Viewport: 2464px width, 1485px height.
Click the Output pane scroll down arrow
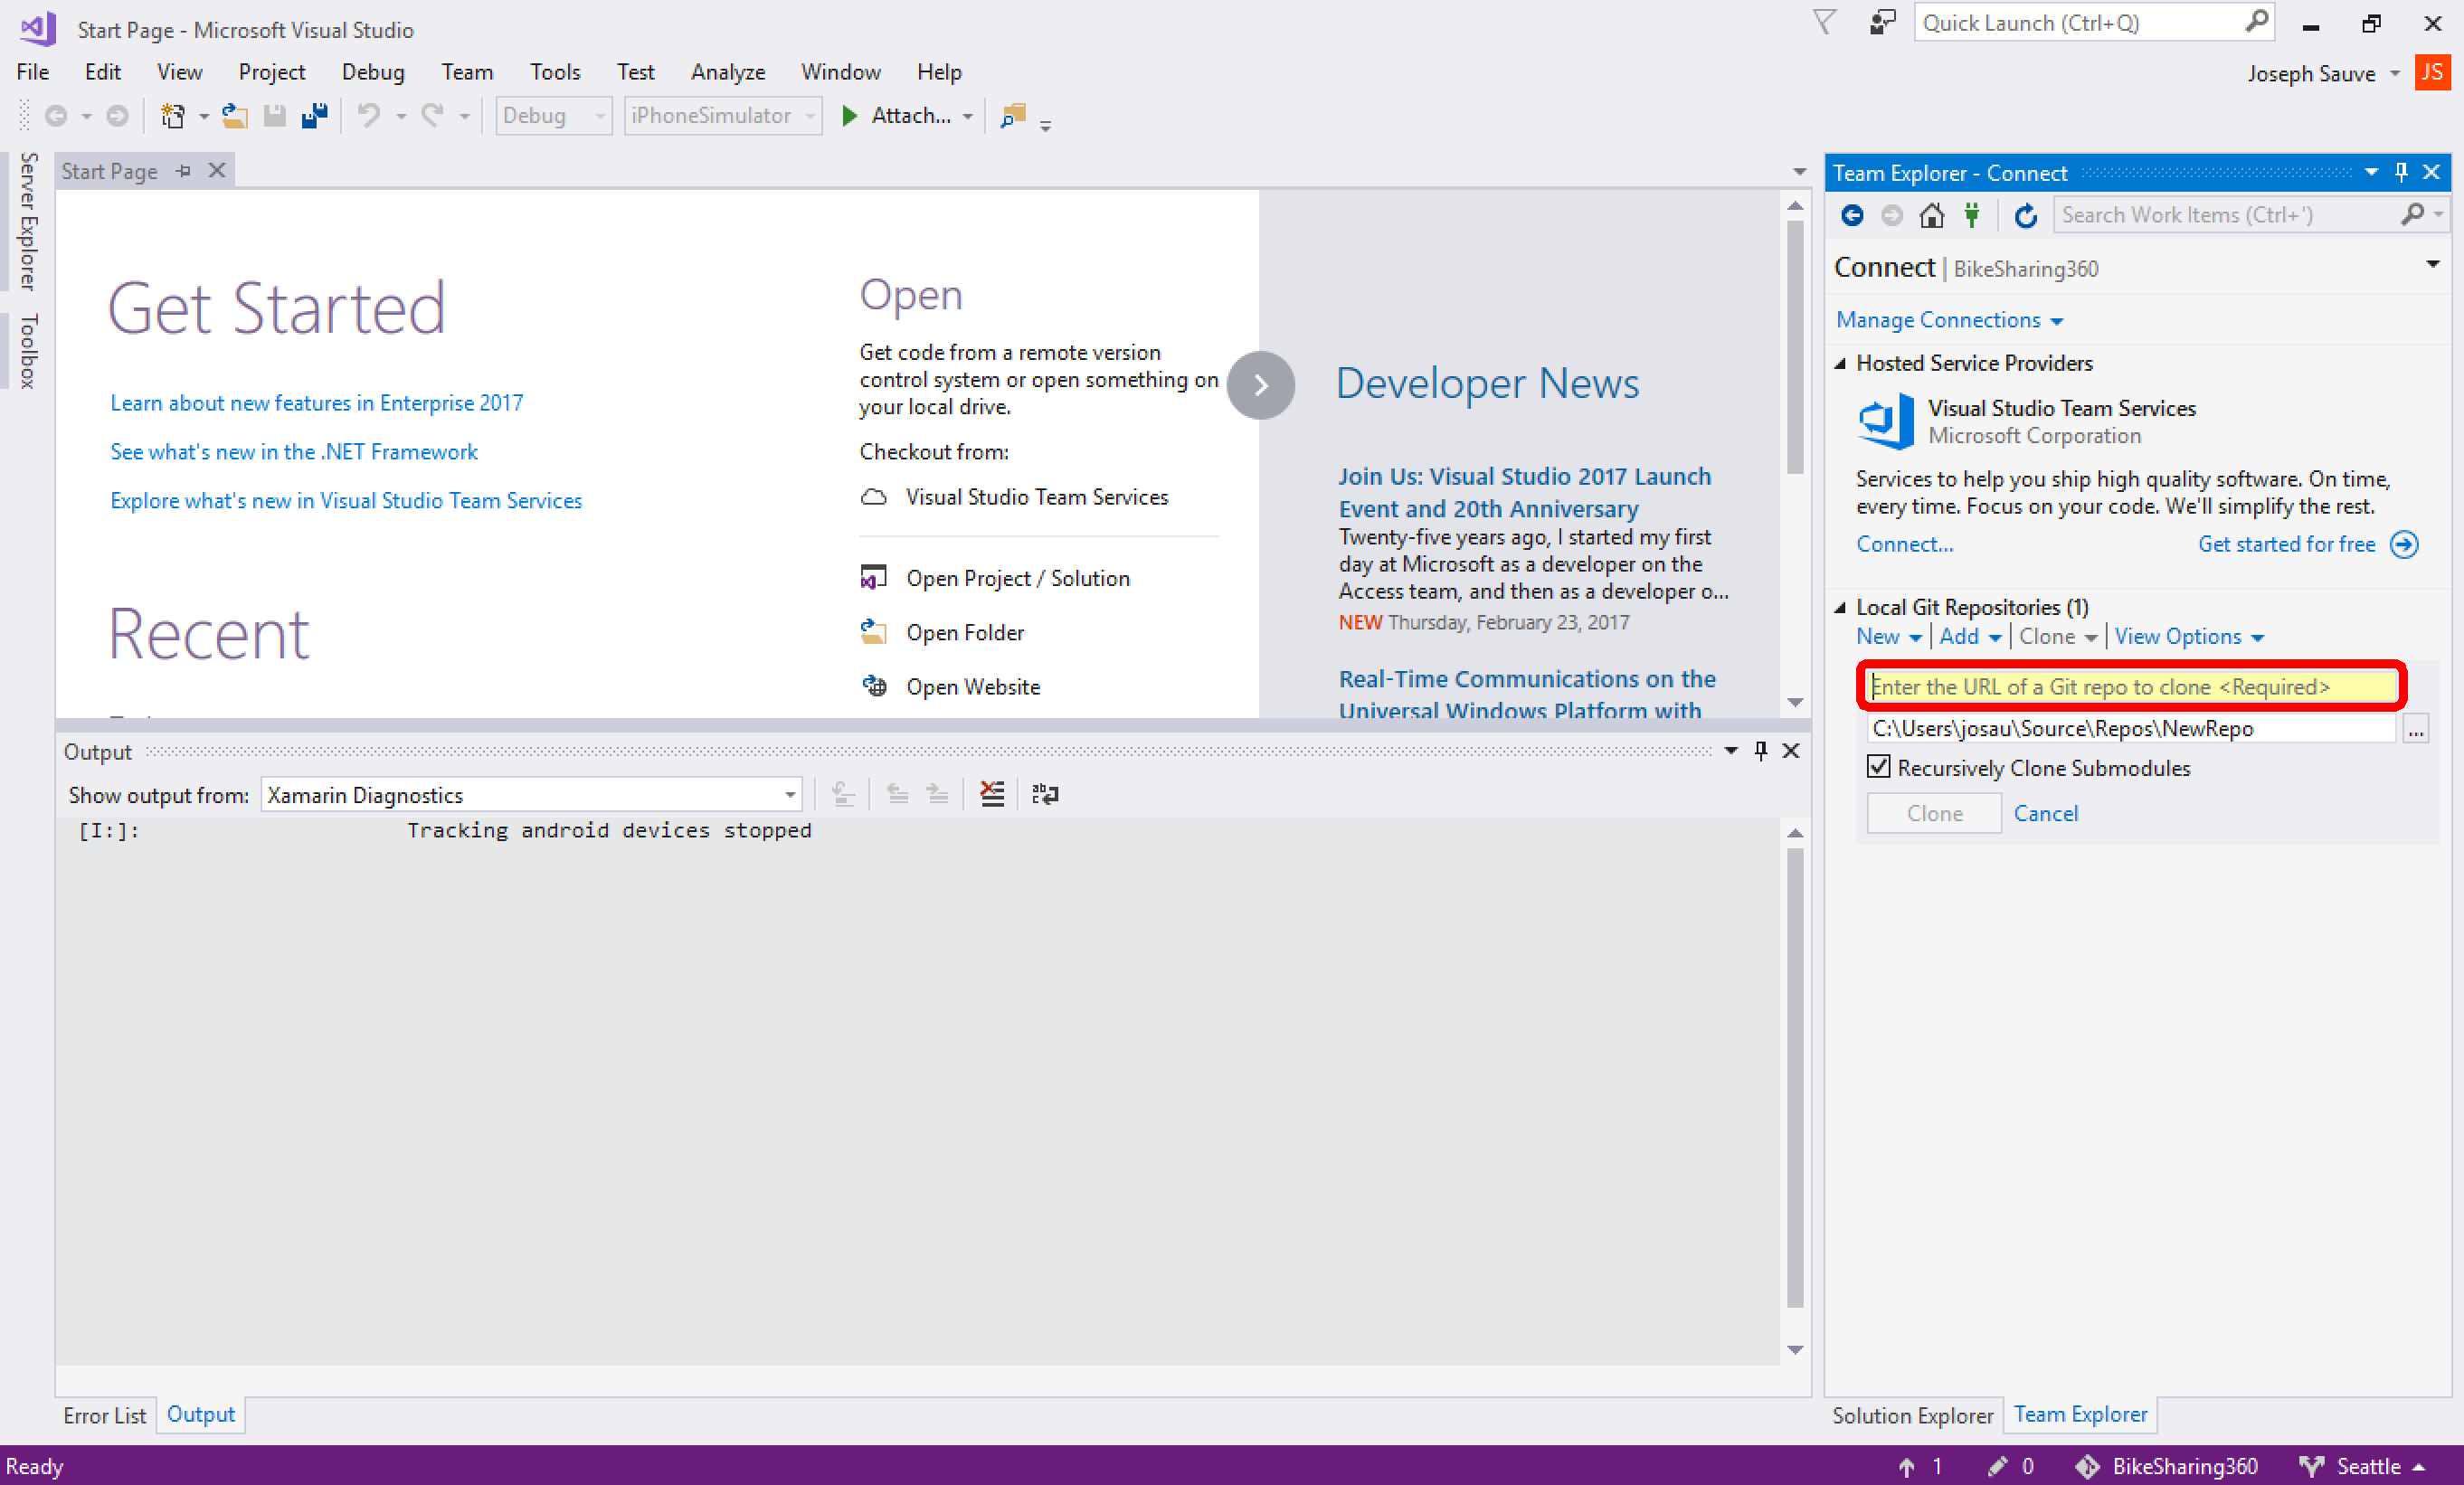point(1795,1349)
